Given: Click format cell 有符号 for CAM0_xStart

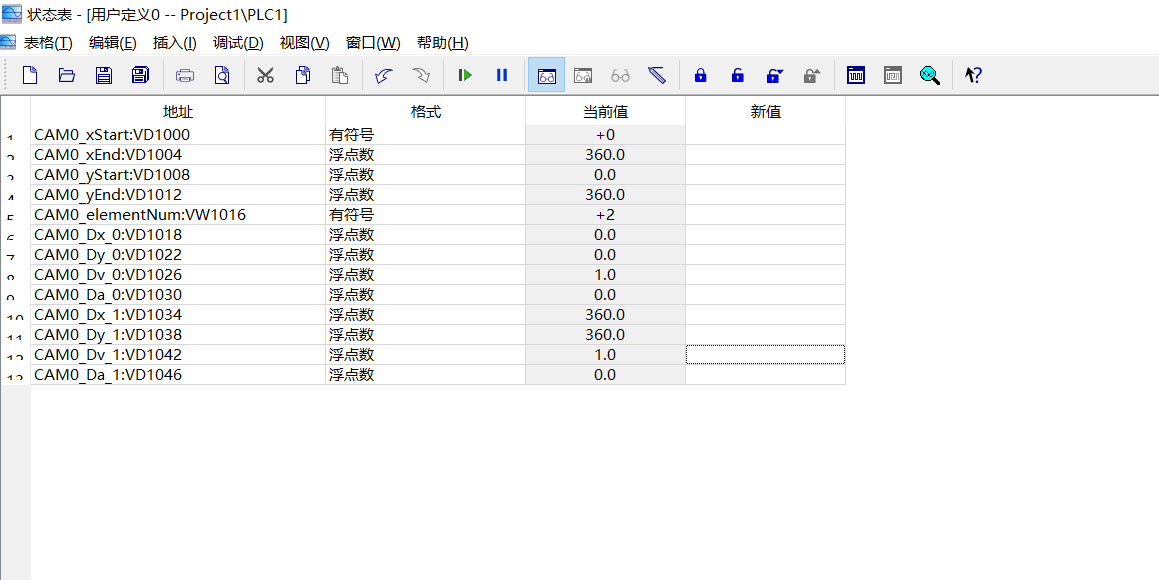Looking at the screenshot, I should [x=425, y=134].
